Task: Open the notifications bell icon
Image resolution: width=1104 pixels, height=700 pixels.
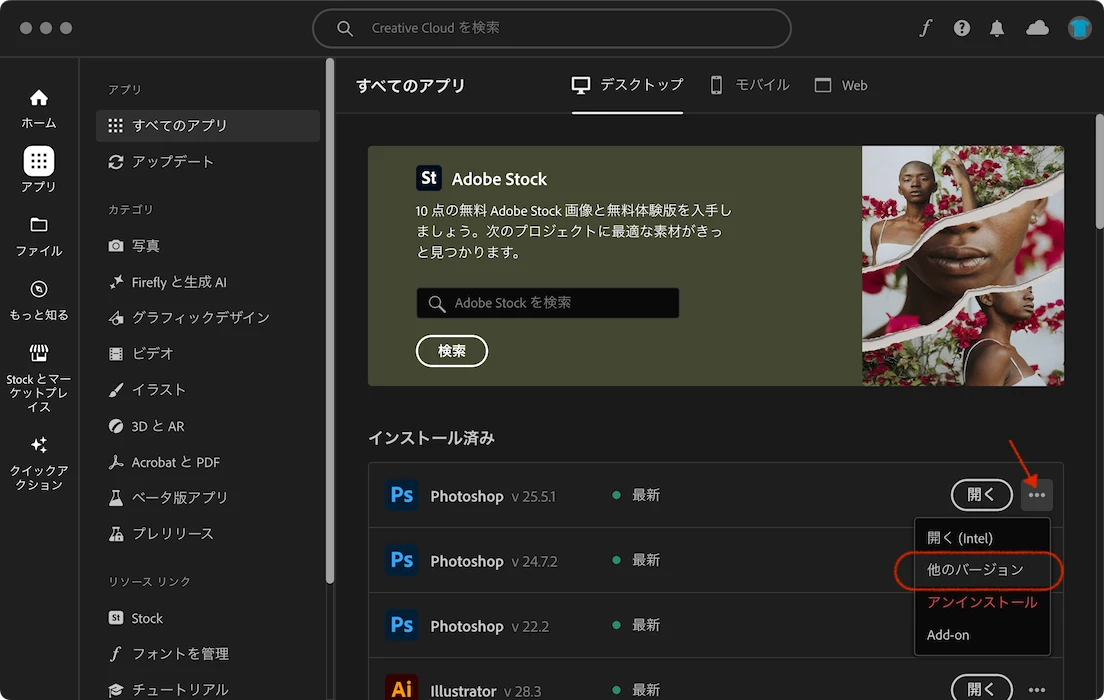Action: (997, 28)
